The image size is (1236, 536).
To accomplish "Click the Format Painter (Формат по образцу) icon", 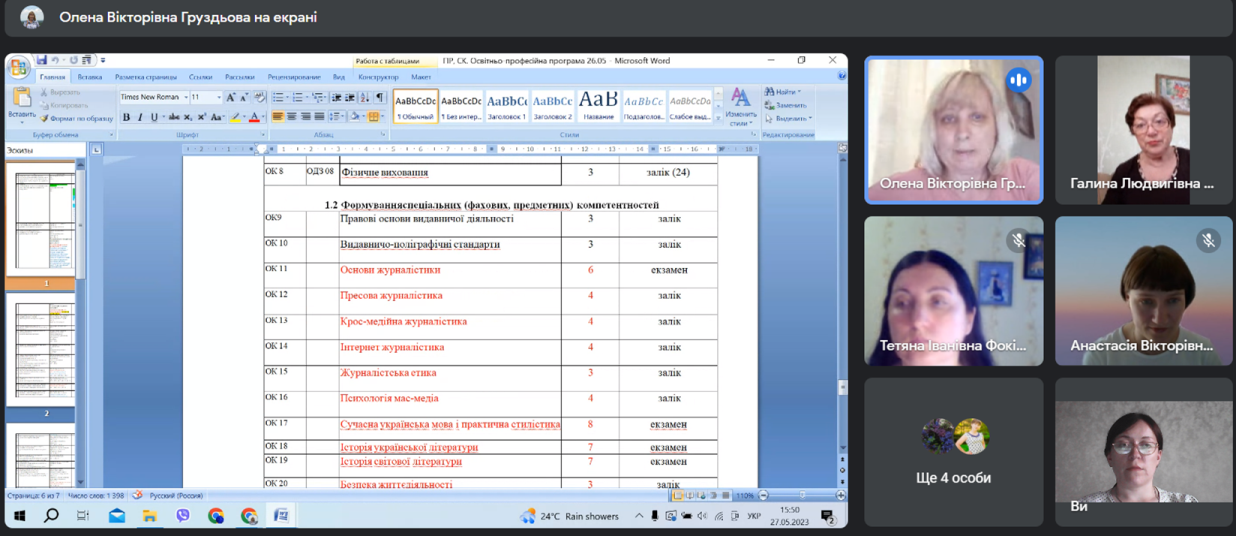I will pyautogui.click(x=44, y=118).
